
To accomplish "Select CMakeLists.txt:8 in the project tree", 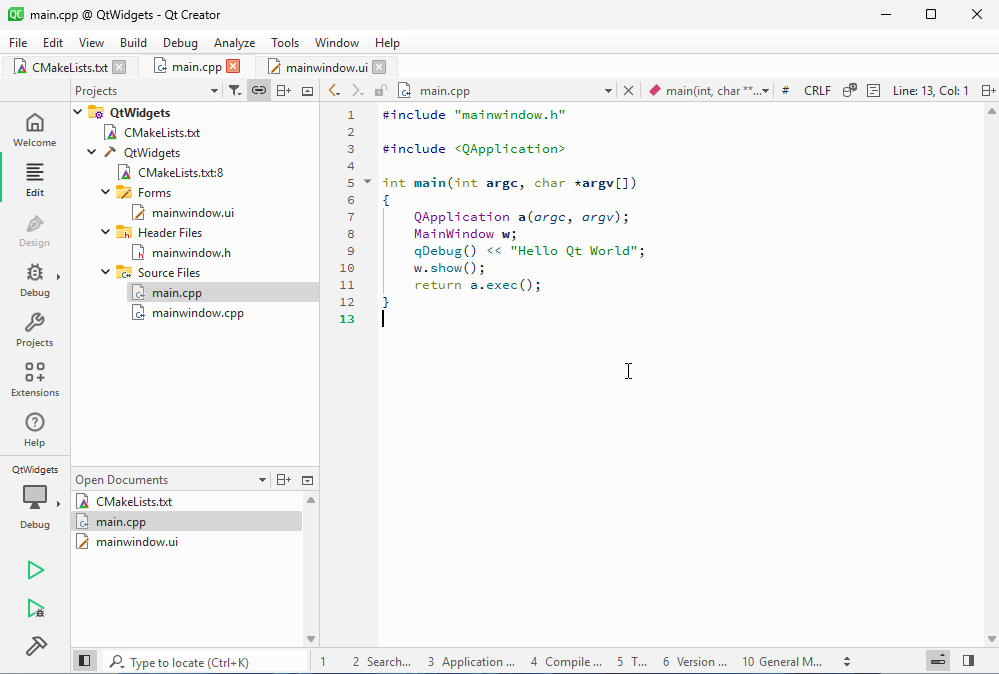I will [x=180, y=173].
